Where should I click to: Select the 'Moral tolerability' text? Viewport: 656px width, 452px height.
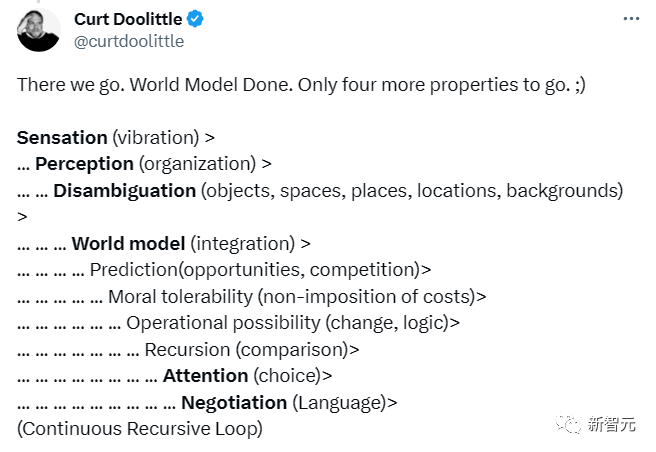(180, 297)
